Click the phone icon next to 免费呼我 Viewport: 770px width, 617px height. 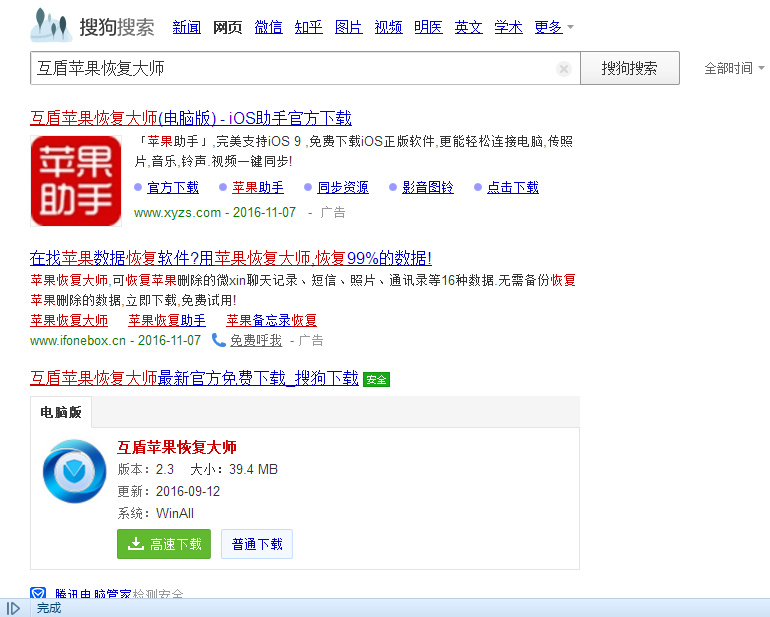click(x=219, y=340)
